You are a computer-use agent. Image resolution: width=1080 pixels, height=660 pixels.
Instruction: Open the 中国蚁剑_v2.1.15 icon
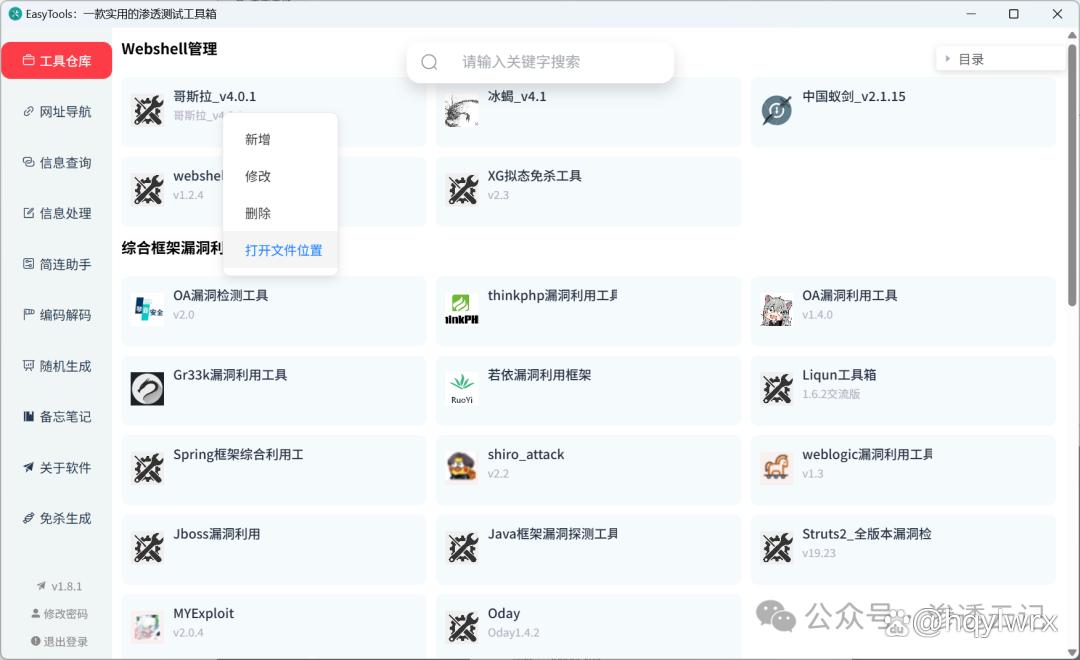pyautogui.click(x=776, y=110)
